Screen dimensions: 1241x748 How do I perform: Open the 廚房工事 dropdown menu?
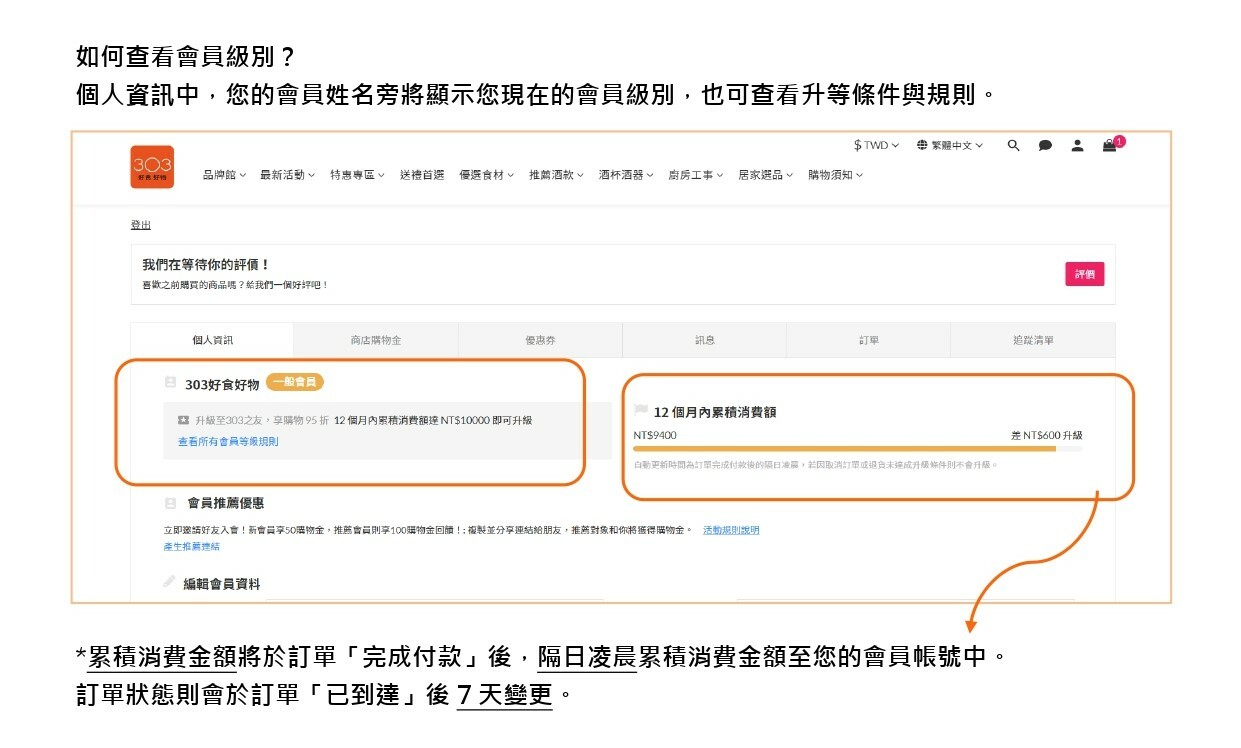(x=695, y=175)
